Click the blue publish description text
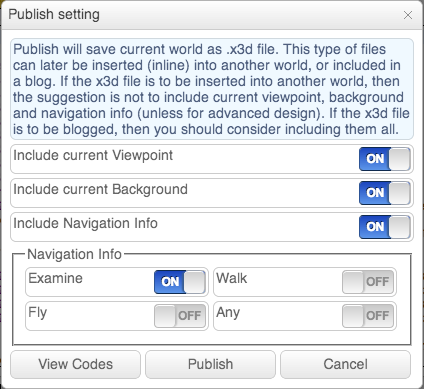Viewport: 424px width, 389px height. pos(212,89)
